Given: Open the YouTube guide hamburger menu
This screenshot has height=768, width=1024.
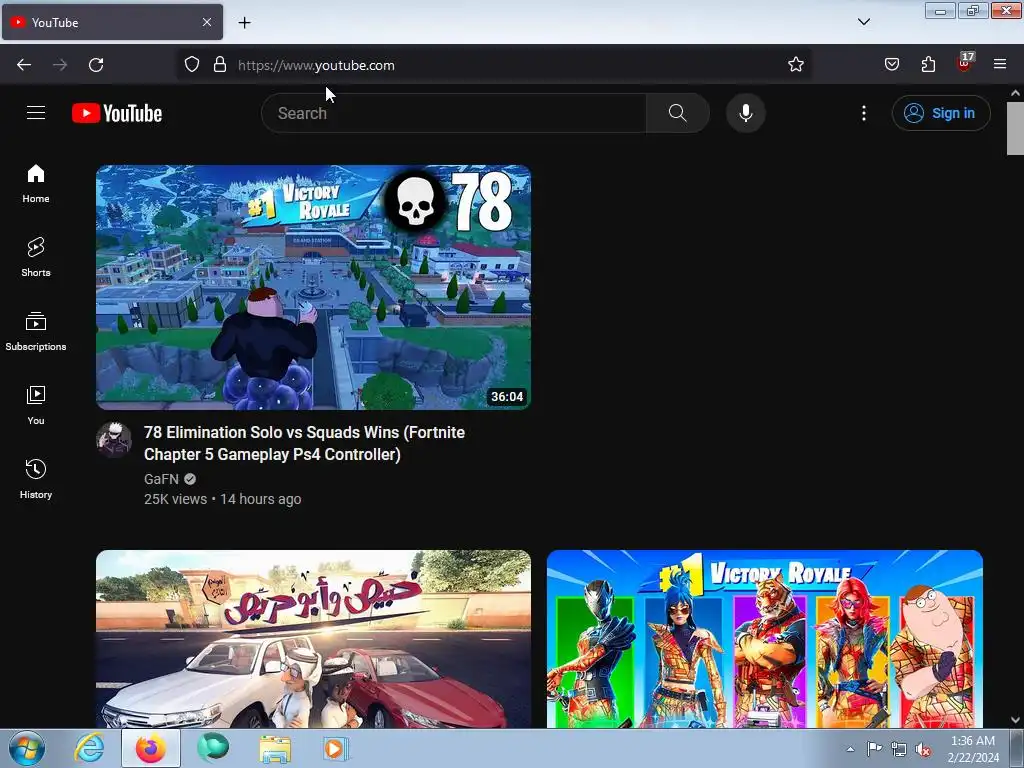Looking at the screenshot, I should coord(36,113).
